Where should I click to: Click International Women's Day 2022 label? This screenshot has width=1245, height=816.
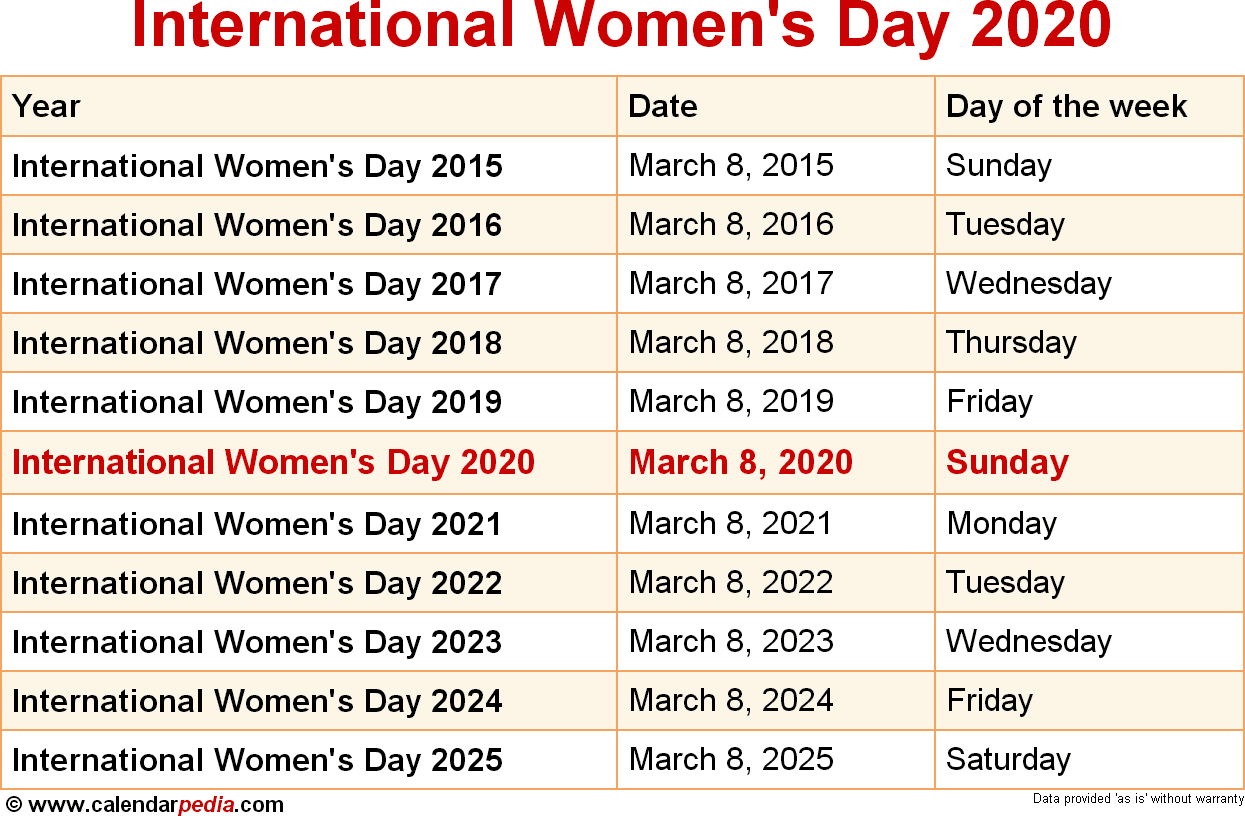pos(257,582)
